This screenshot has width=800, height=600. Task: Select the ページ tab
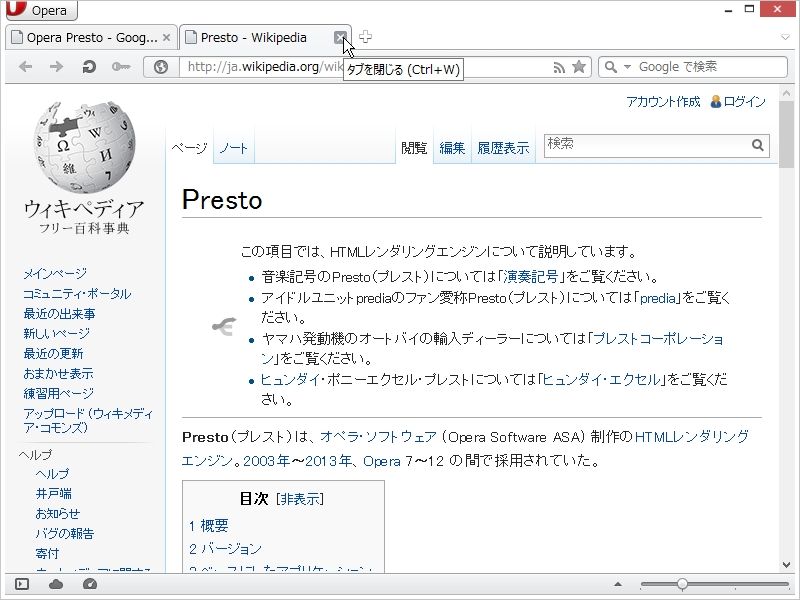click(189, 148)
